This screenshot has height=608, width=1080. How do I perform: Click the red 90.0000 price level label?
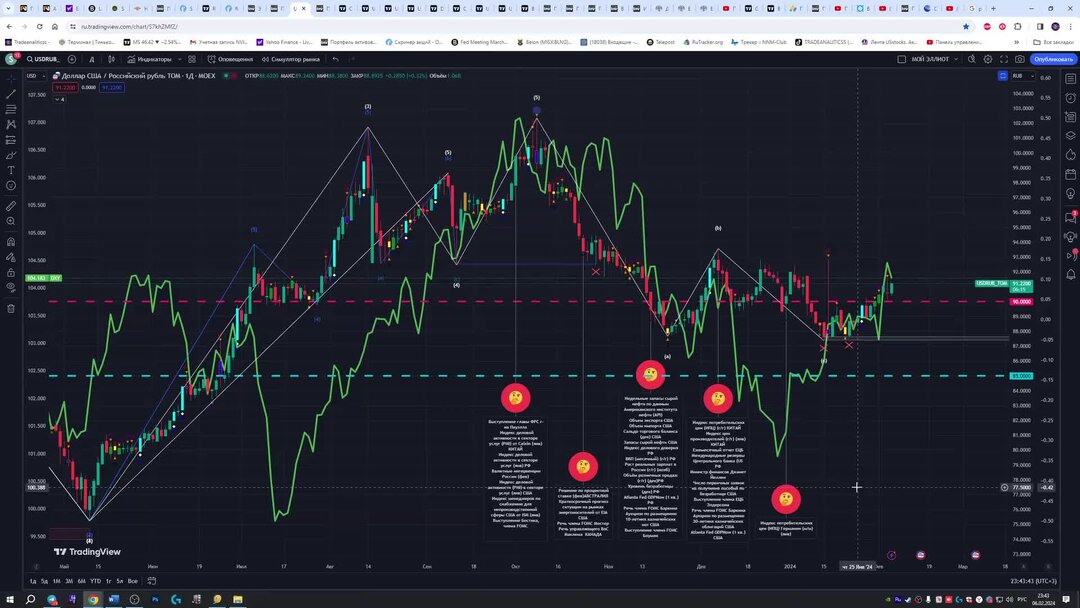[x=1021, y=302]
